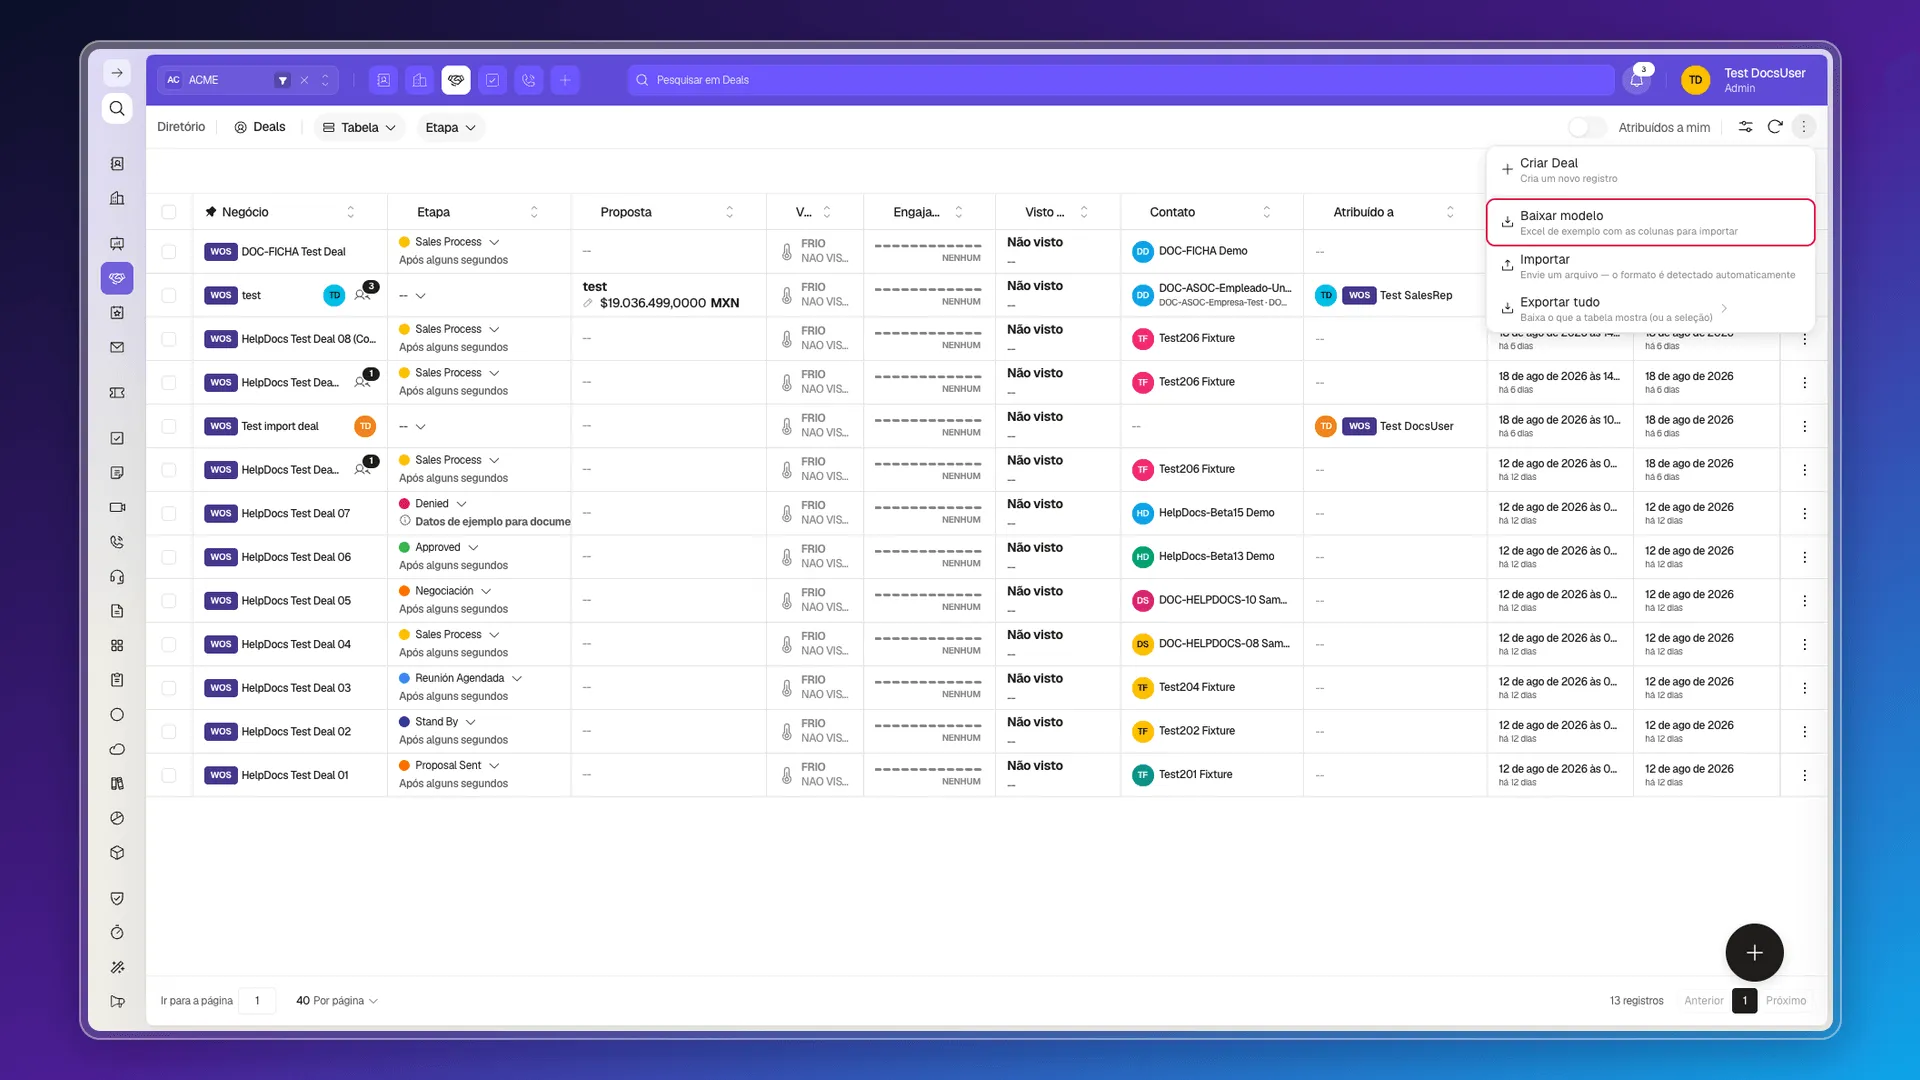Select checkbox for HelpDocs Test Deal 04
1920x1080 pixels.
coord(168,644)
